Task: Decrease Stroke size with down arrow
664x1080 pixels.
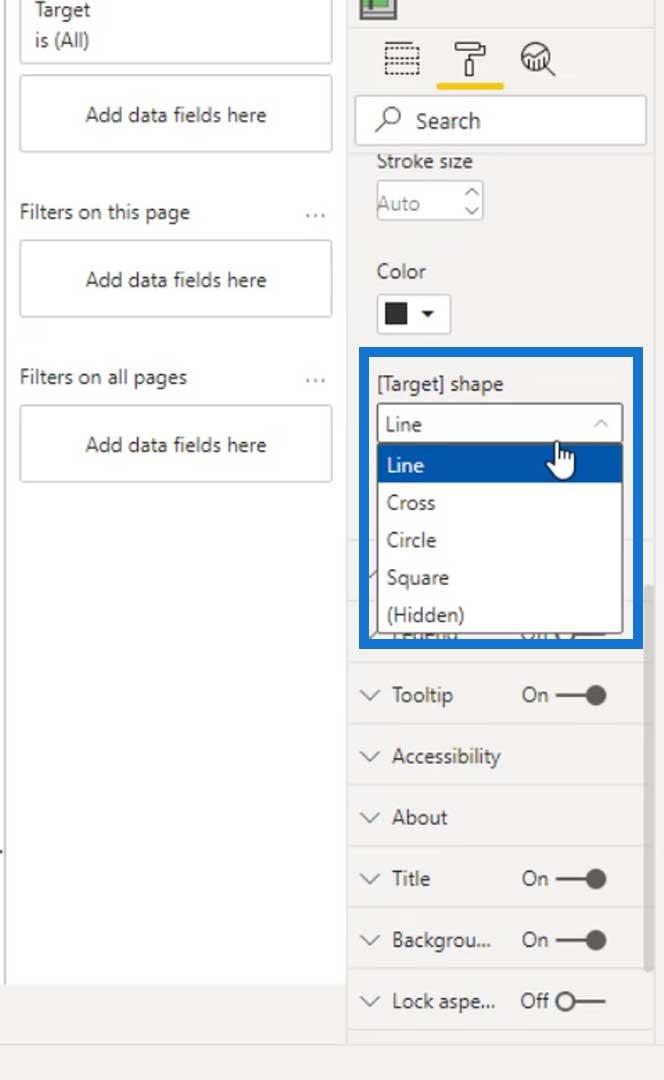Action: pyautogui.click(x=472, y=210)
